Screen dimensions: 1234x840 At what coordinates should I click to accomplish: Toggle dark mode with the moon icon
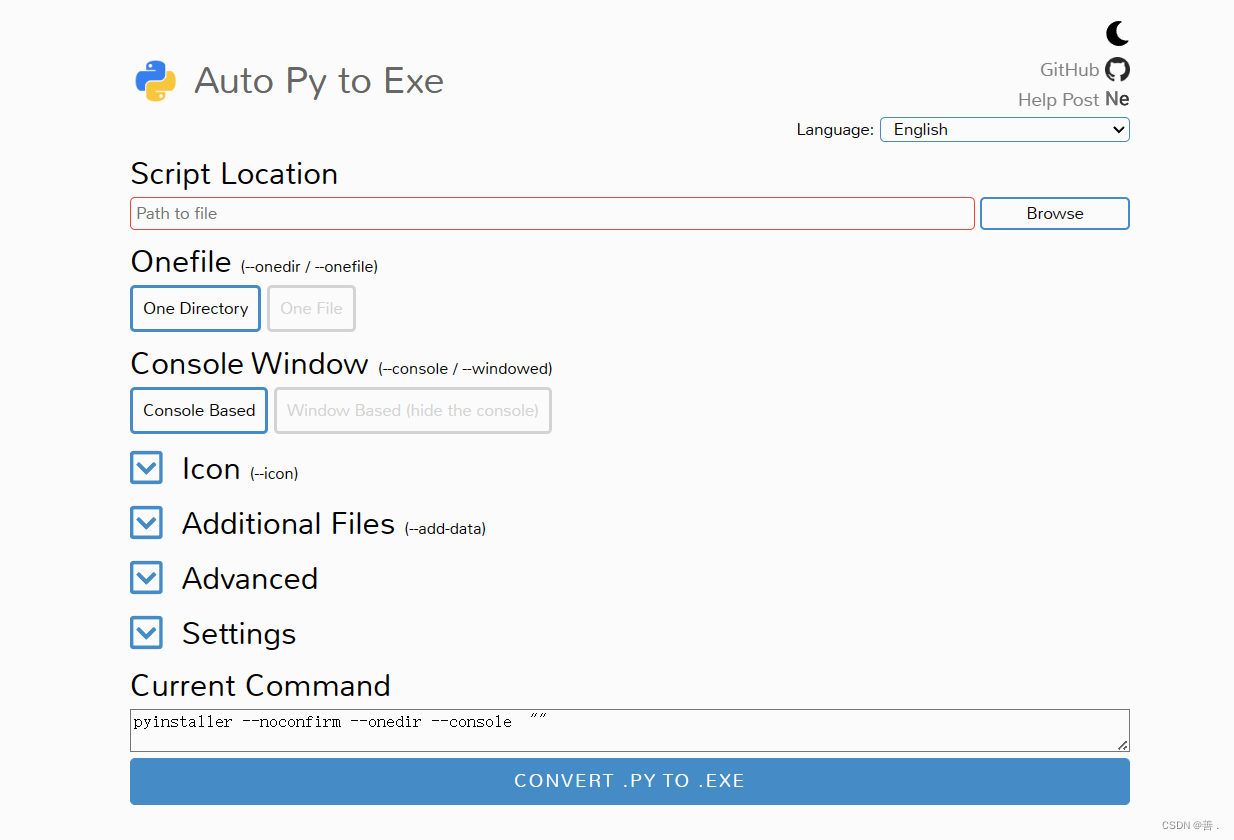(x=1117, y=34)
